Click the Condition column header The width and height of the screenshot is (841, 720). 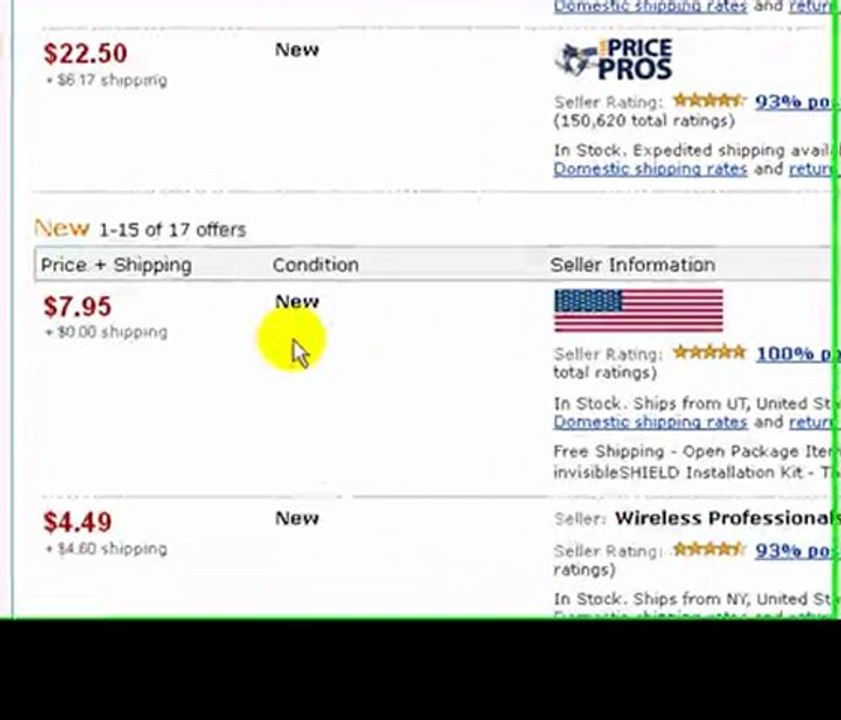pos(315,265)
